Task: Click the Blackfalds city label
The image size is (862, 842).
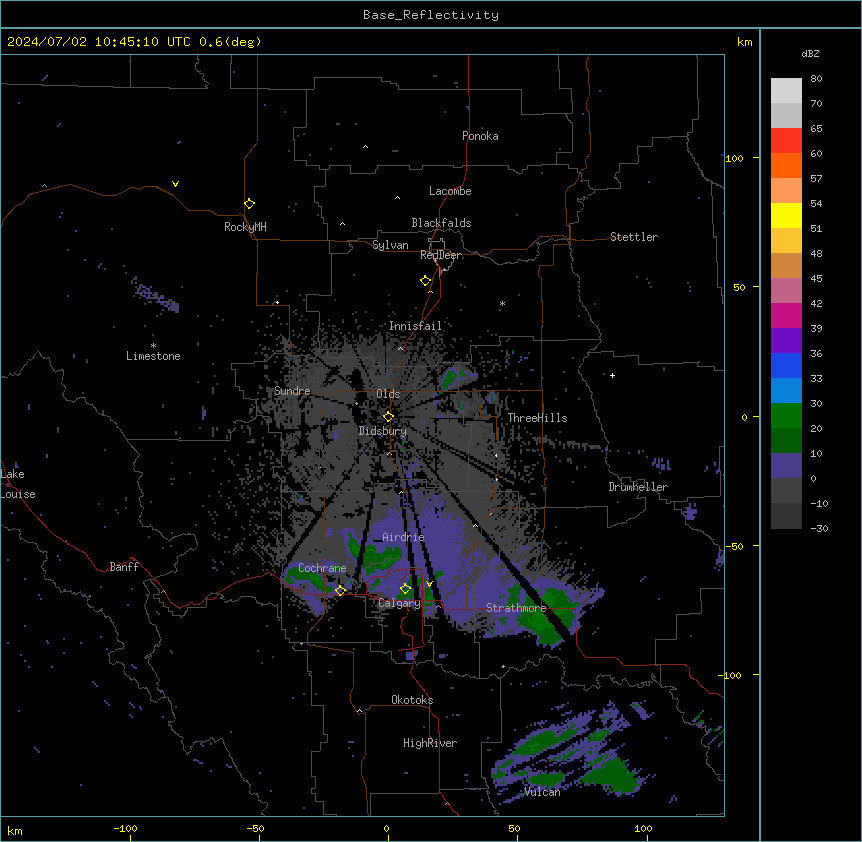Action: [x=441, y=223]
